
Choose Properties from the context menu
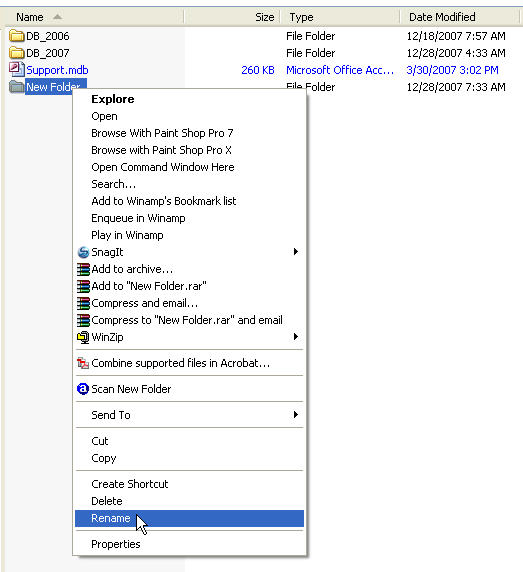190,544
